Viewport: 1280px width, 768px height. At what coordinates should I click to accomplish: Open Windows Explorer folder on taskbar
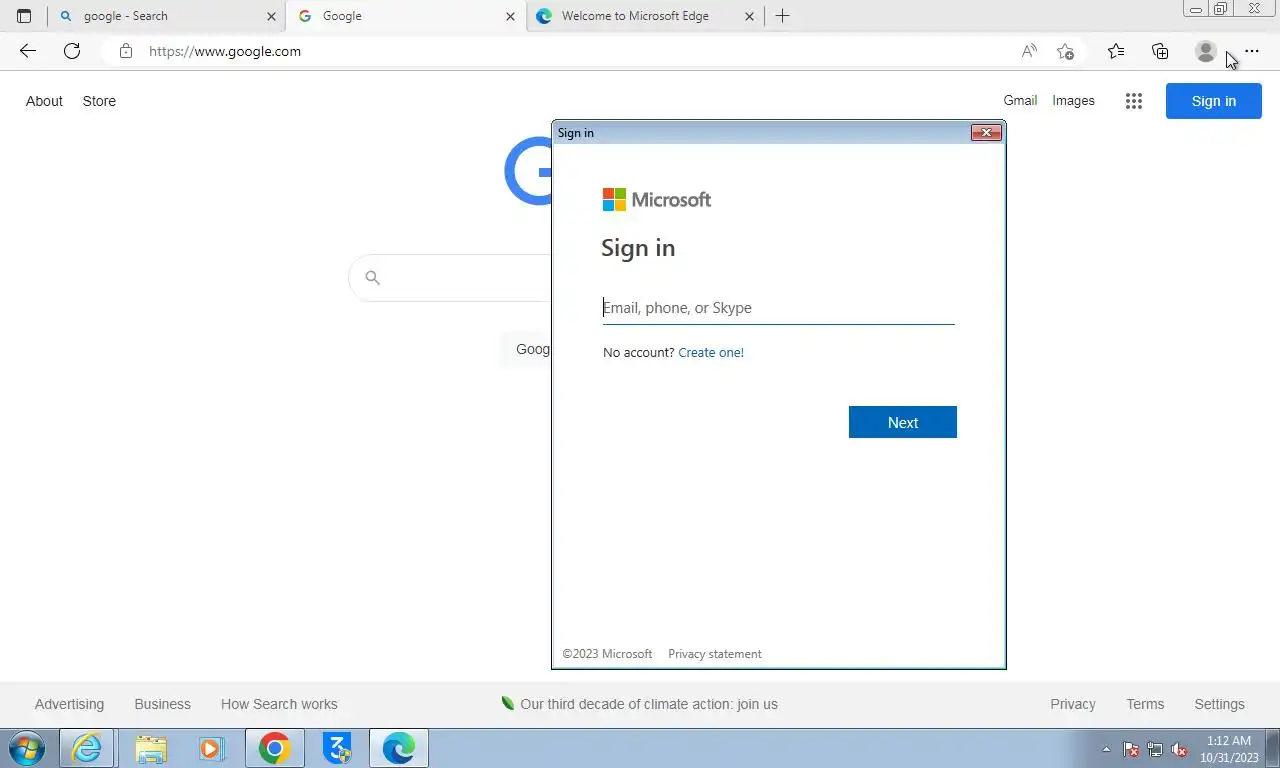point(151,748)
